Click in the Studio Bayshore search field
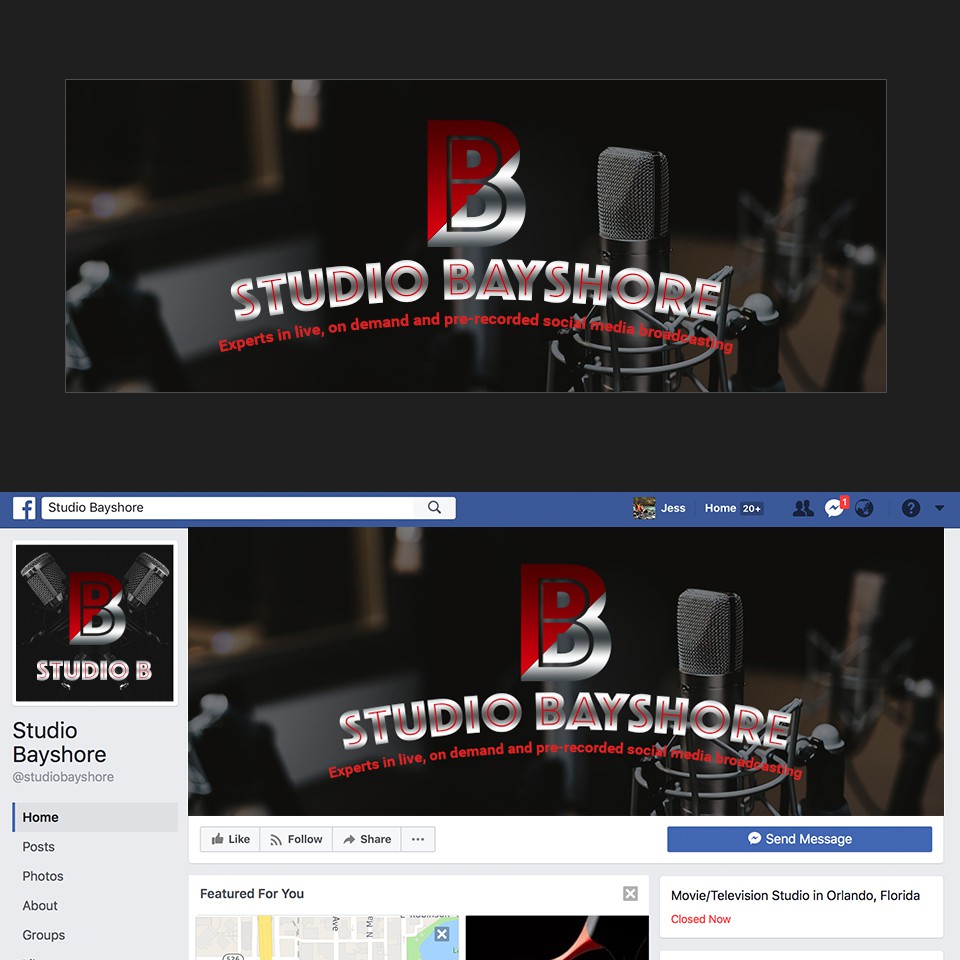The width and height of the screenshot is (960, 960). [x=227, y=508]
